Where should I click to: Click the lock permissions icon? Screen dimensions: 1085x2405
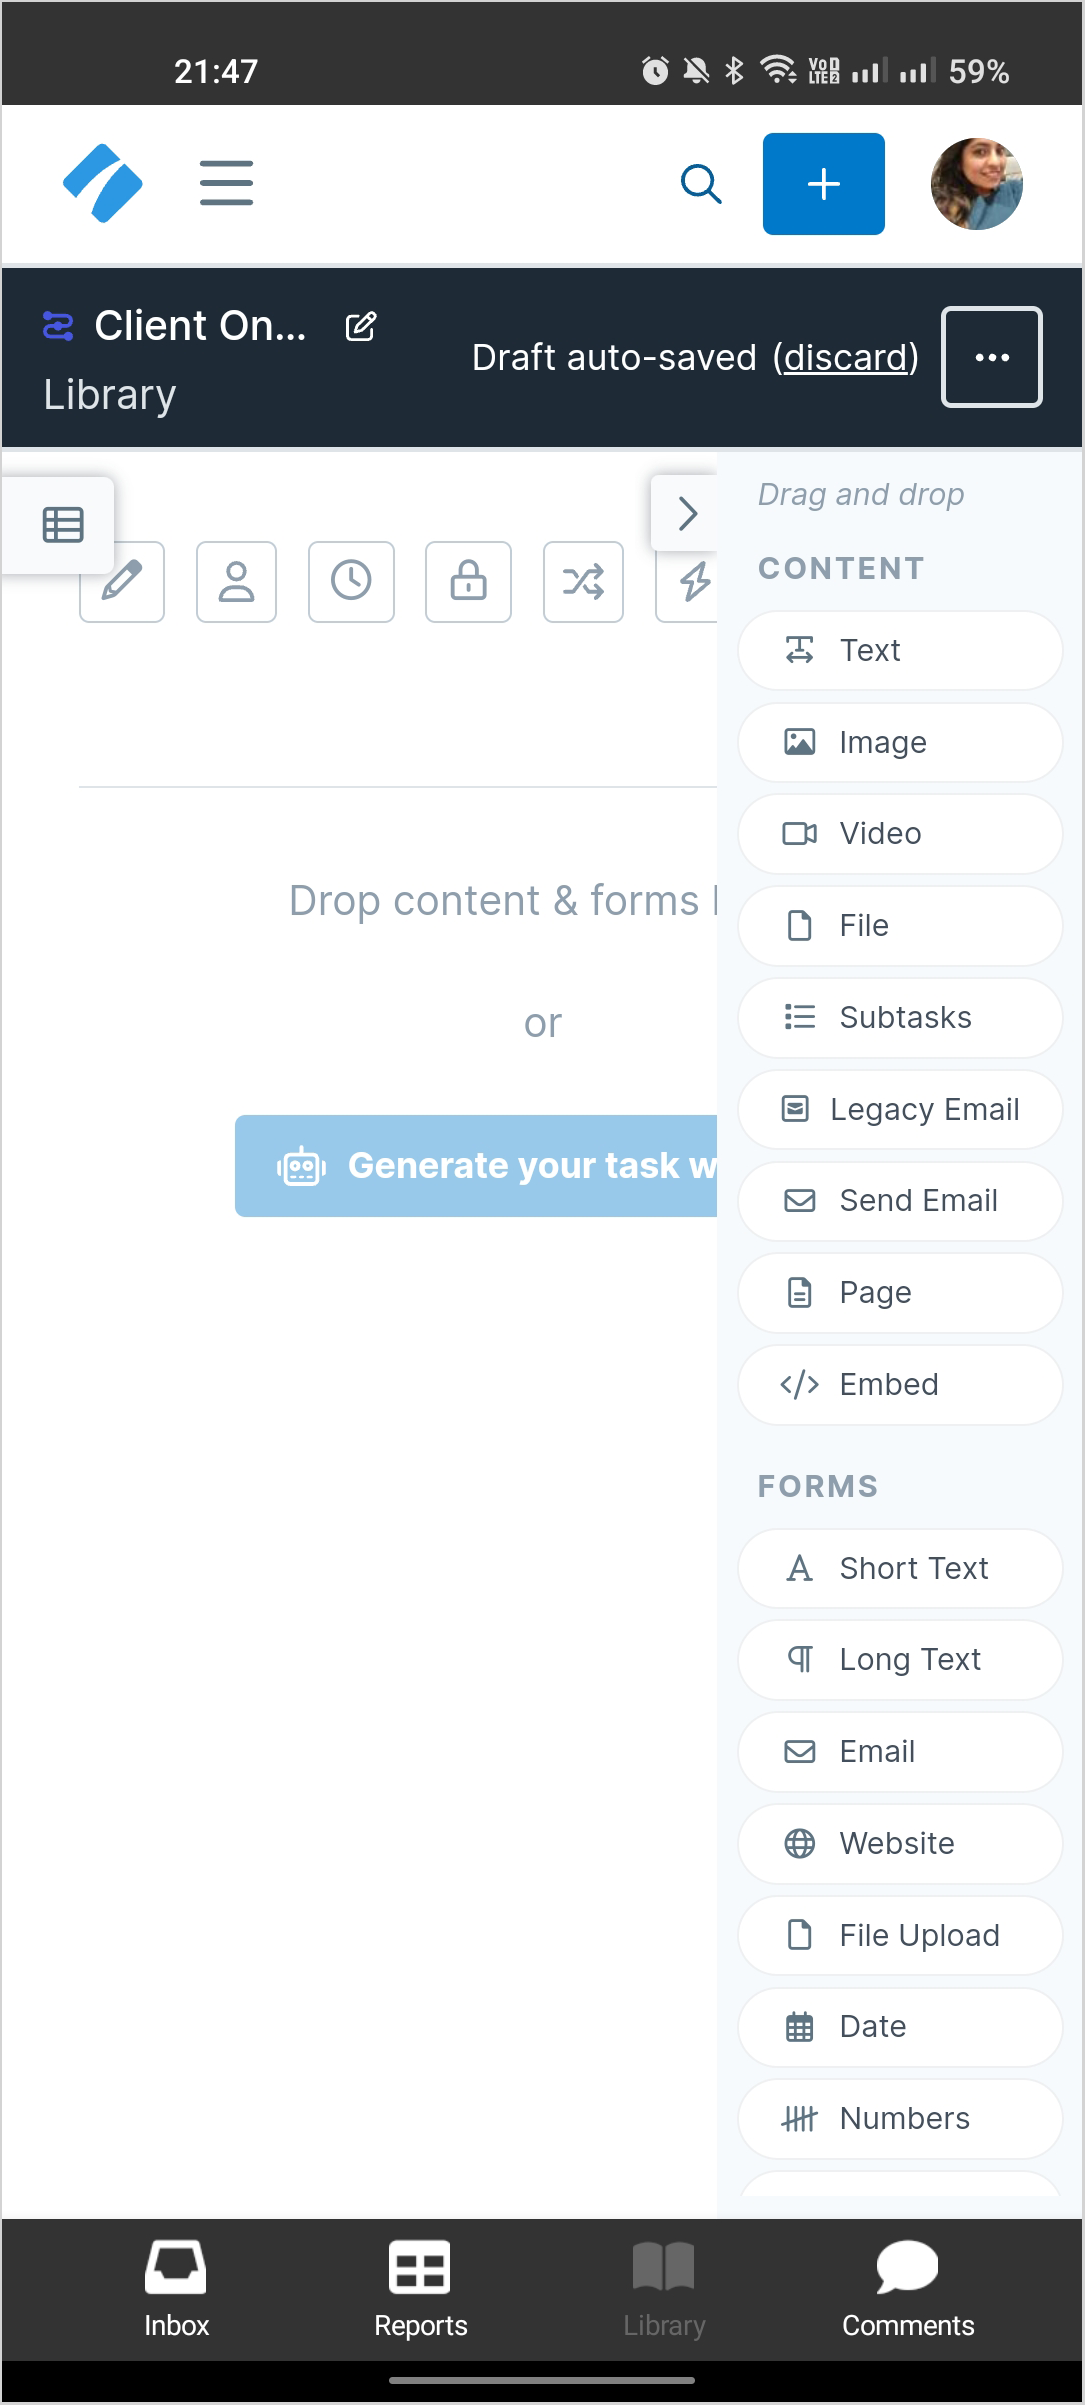(x=468, y=582)
